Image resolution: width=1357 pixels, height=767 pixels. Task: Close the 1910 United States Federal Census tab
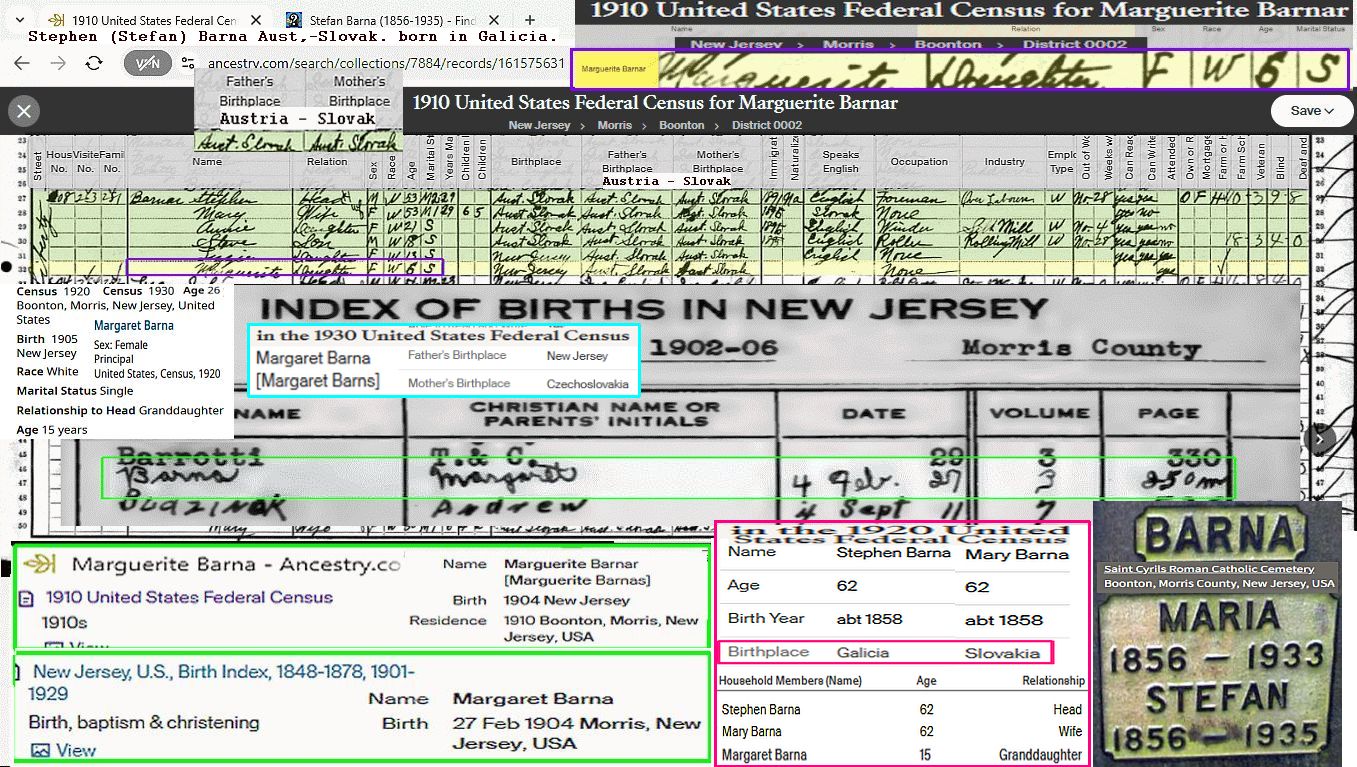tap(256, 20)
